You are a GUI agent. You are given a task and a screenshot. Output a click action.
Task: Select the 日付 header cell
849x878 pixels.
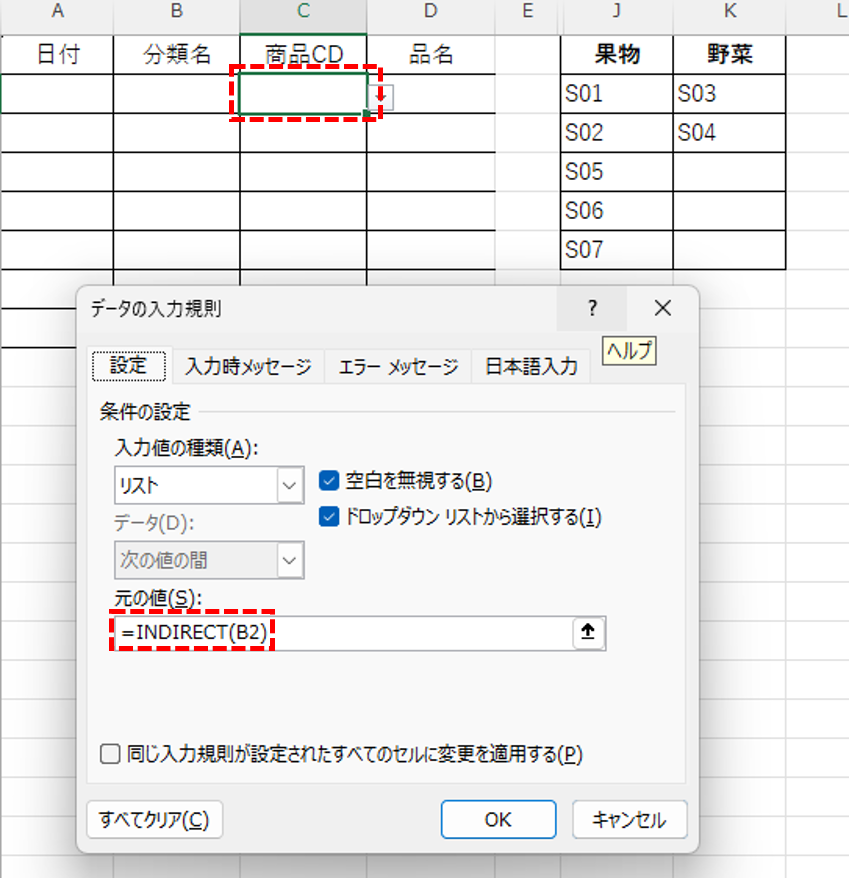coord(57,54)
